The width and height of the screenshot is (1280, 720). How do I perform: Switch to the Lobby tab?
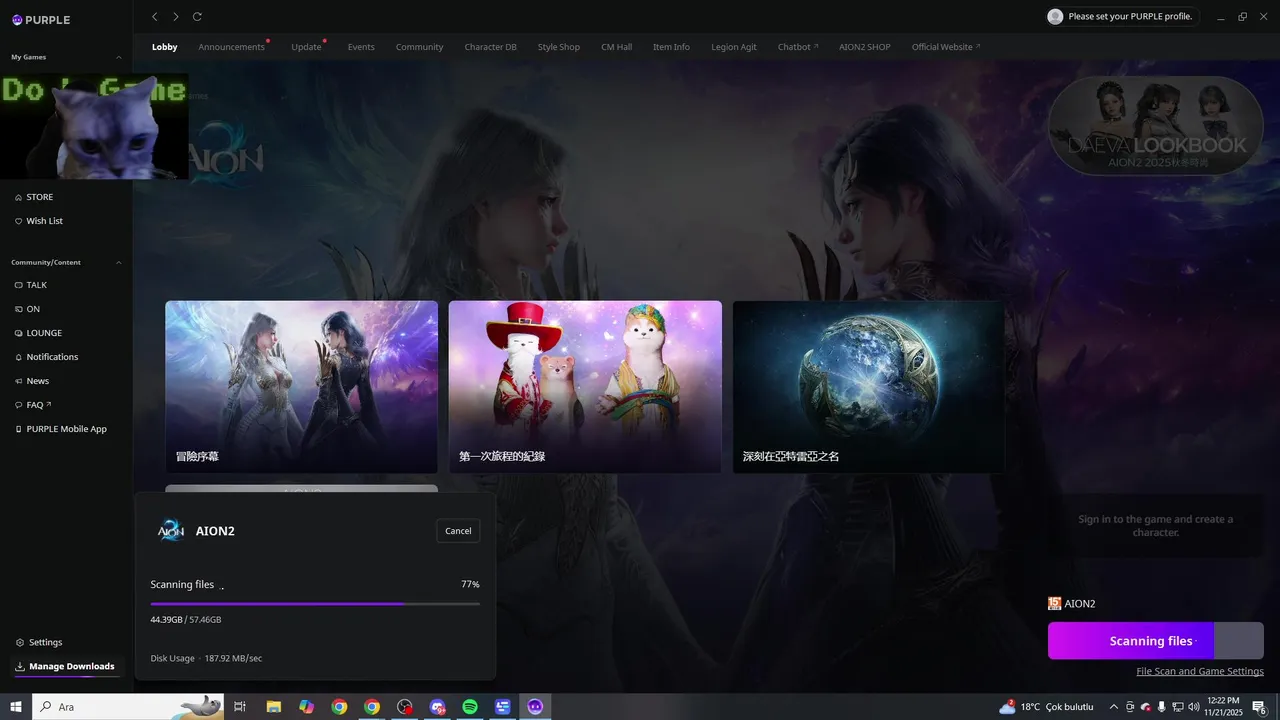click(x=165, y=47)
